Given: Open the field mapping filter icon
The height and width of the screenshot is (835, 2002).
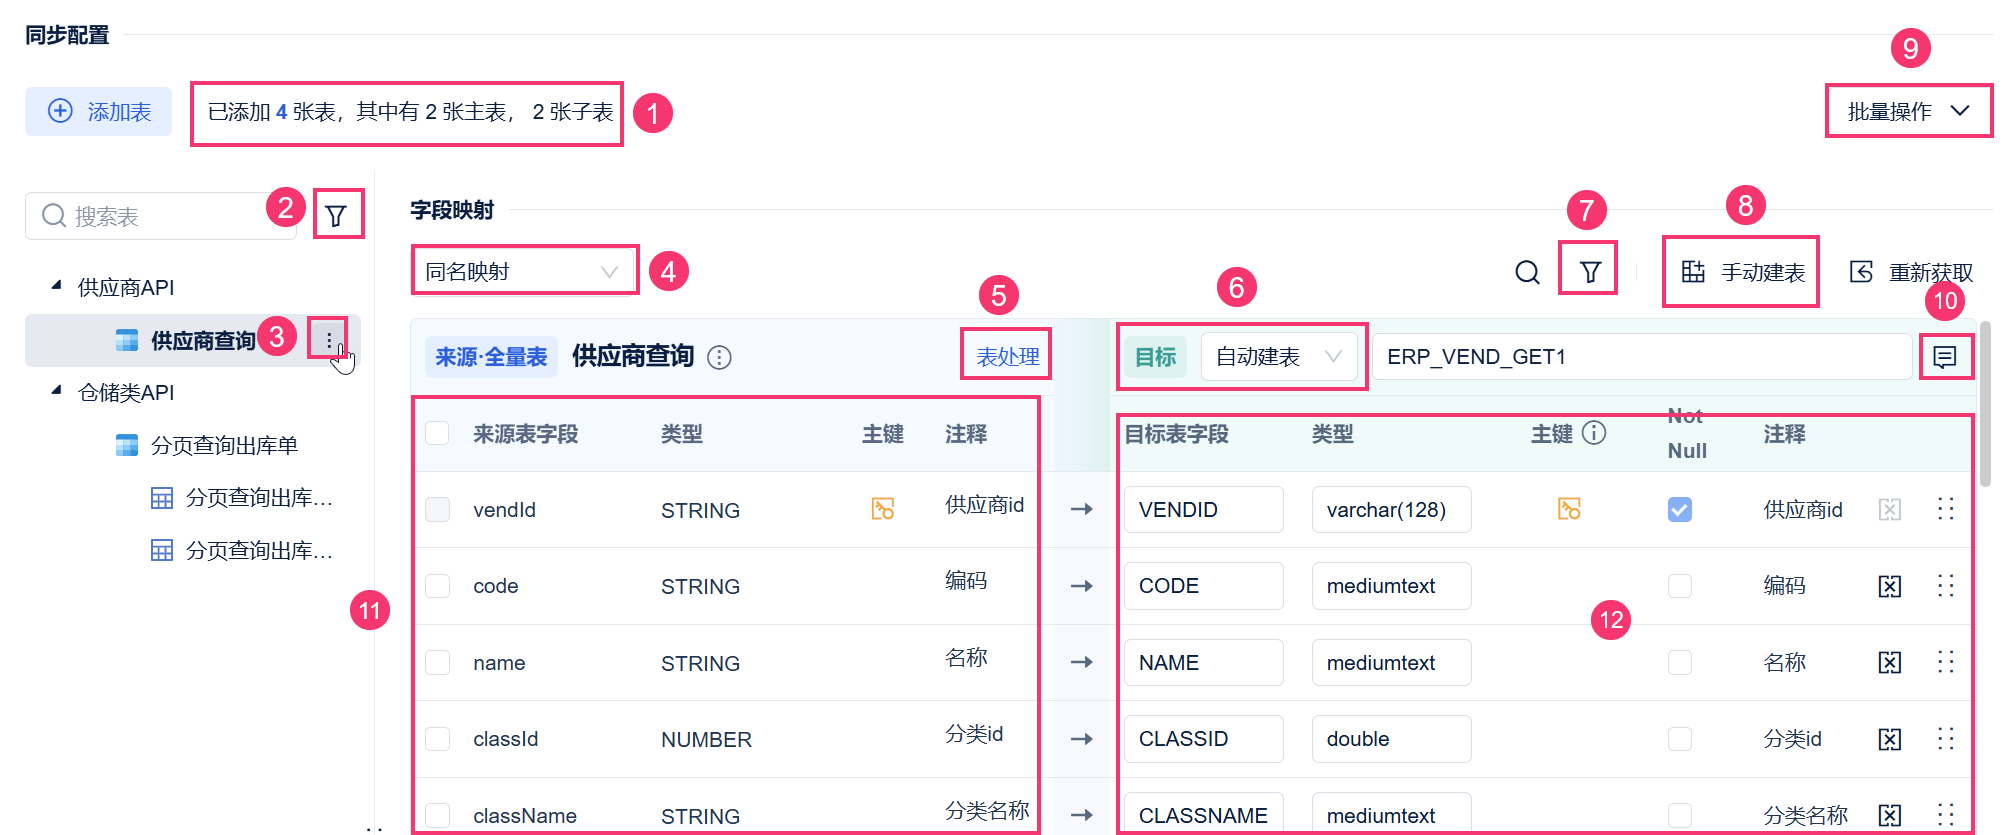Looking at the screenshot, I should (1590, 271).
